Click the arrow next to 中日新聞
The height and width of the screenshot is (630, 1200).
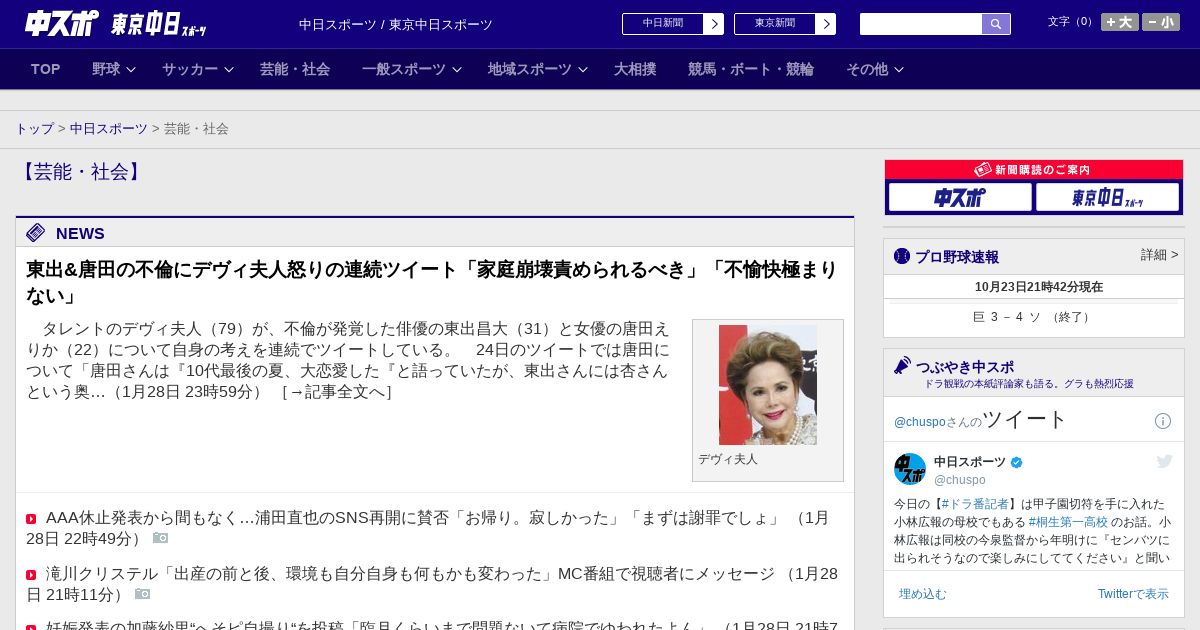(x=714, y=24)
